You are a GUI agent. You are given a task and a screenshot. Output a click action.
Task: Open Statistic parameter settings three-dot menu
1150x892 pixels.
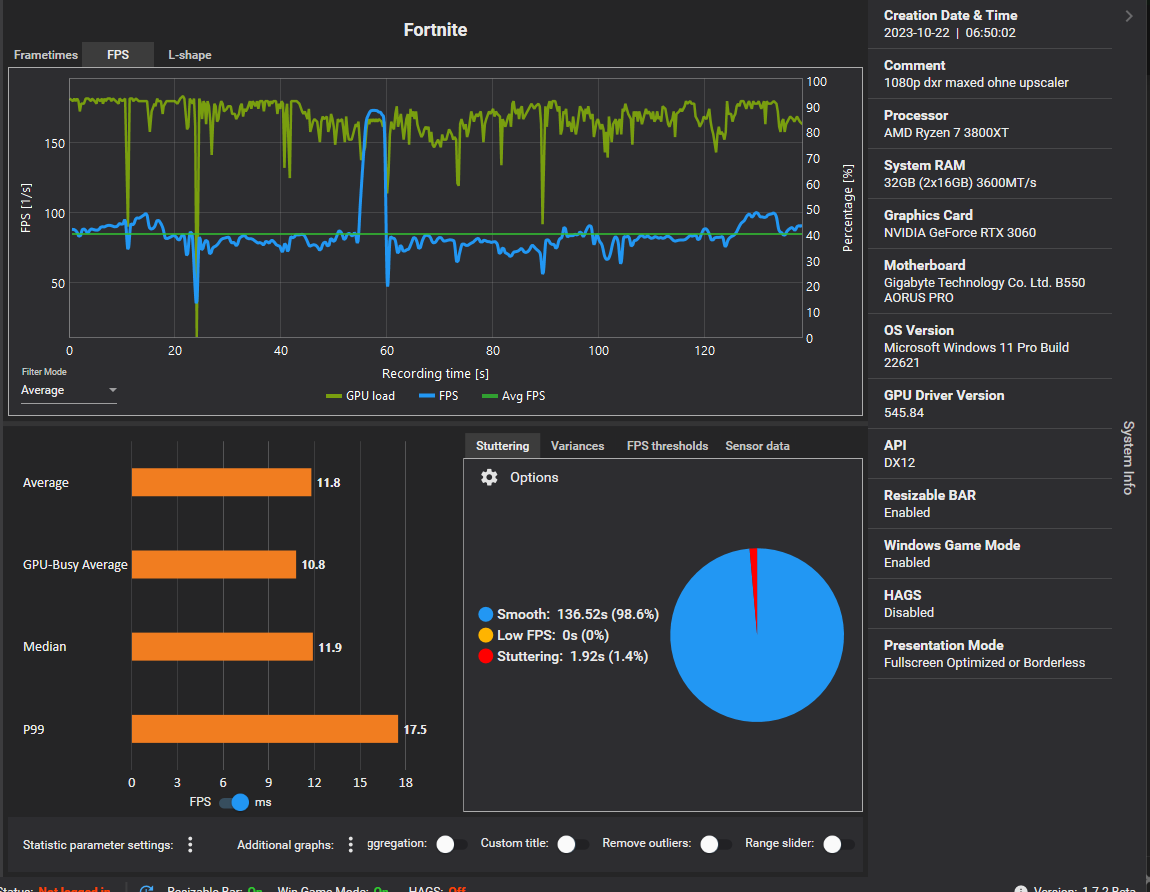190,844
